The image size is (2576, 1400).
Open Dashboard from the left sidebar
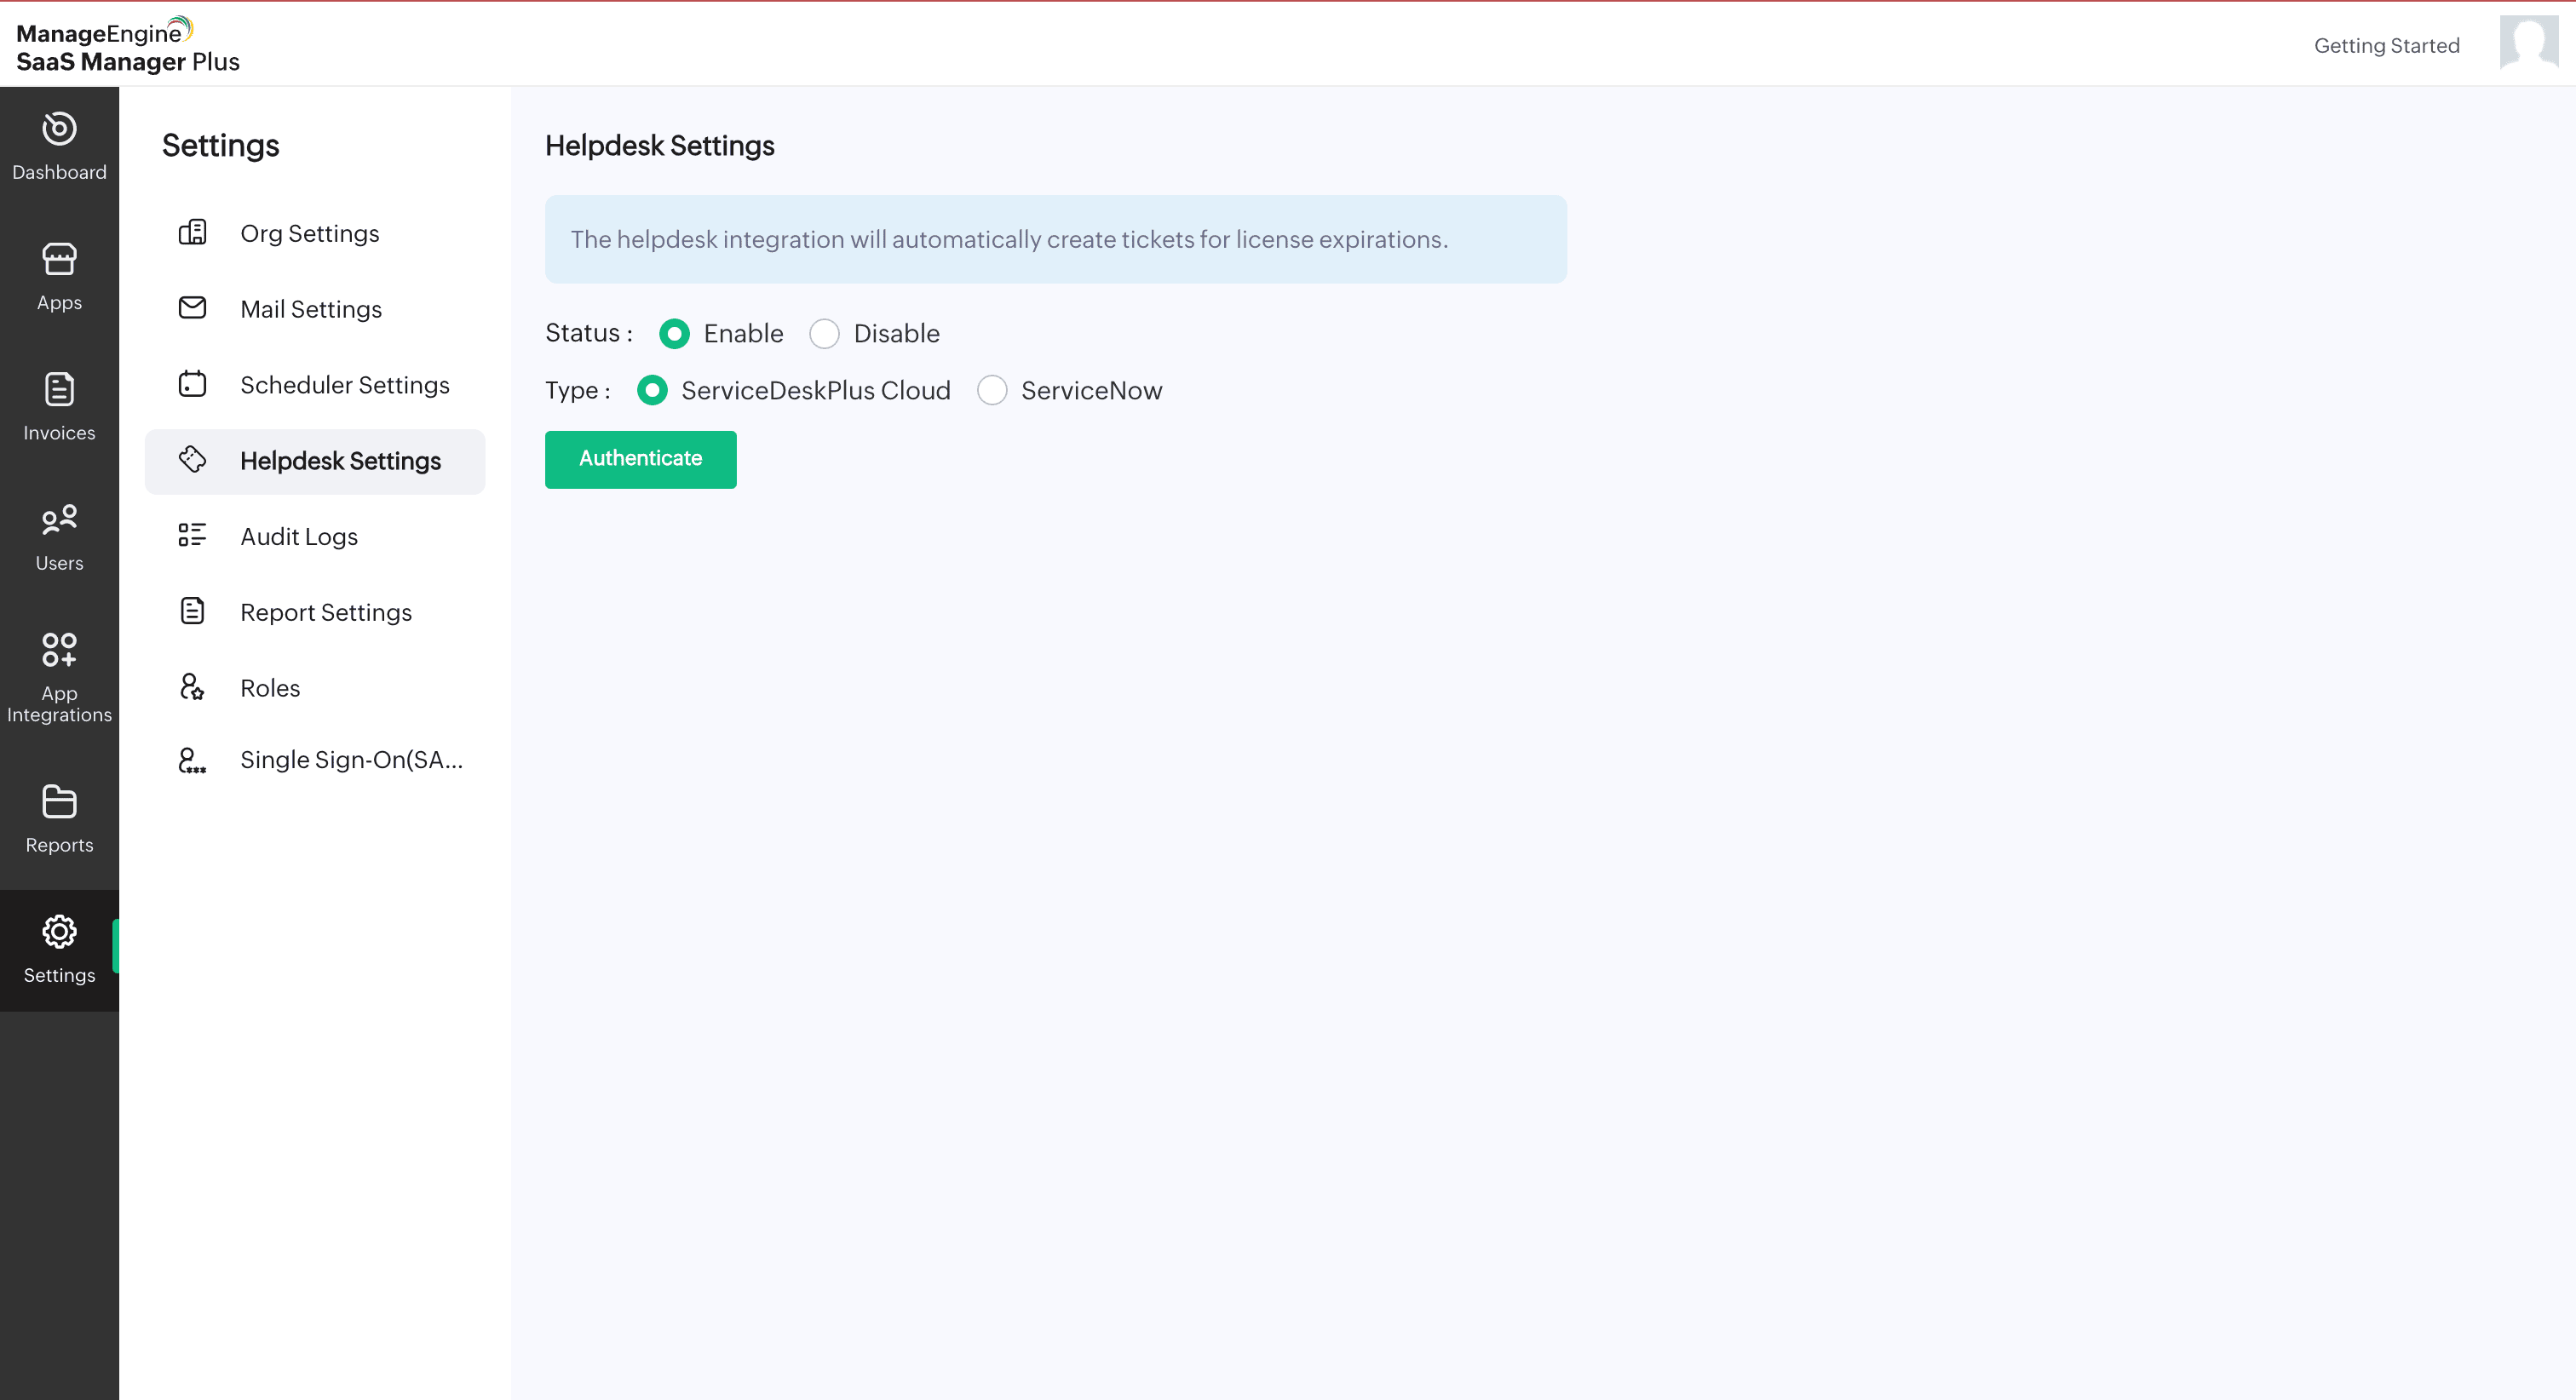pos(59,146)
